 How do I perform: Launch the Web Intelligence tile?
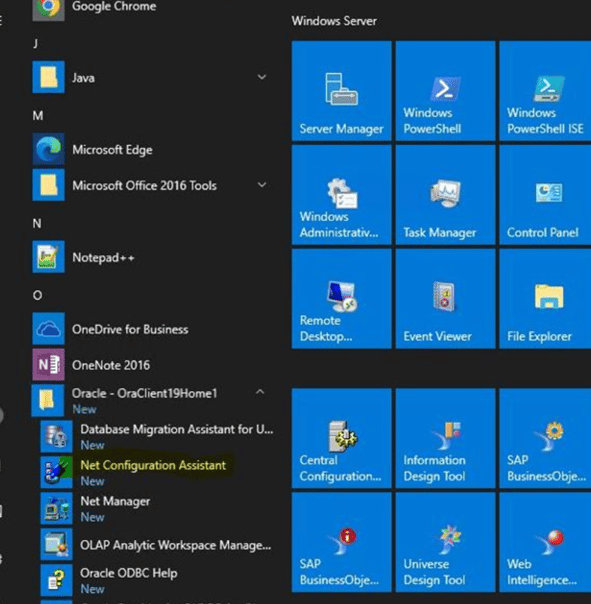545,542
